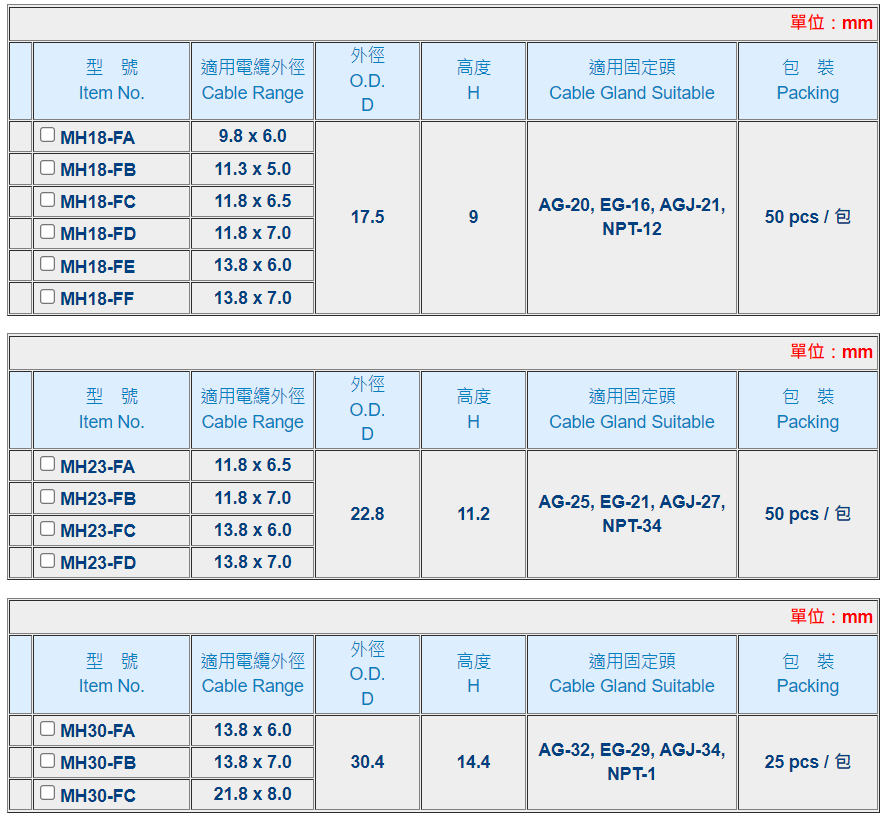Check the MH18-FA item checkbox
This screenshot has height=817, width=885.
[47, 135]
